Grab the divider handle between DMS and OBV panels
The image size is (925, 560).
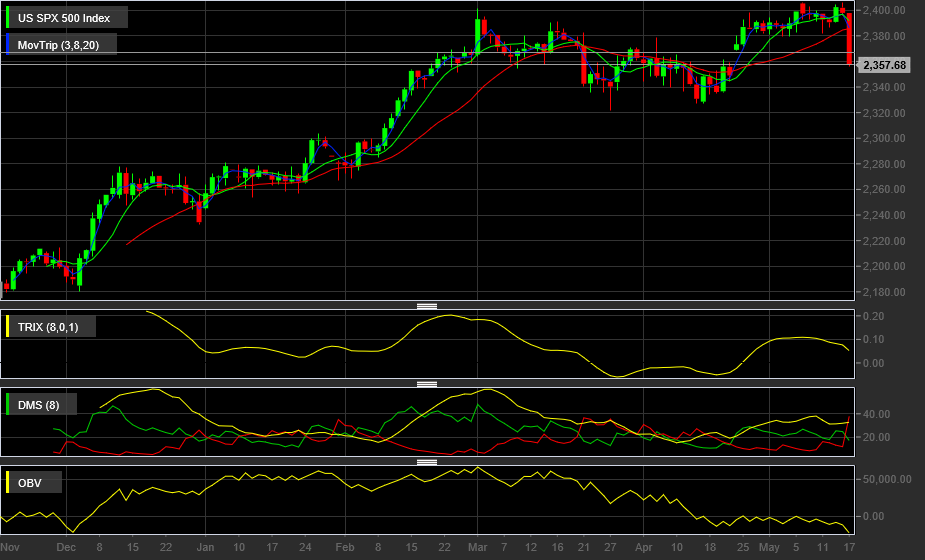click(427, 462)
